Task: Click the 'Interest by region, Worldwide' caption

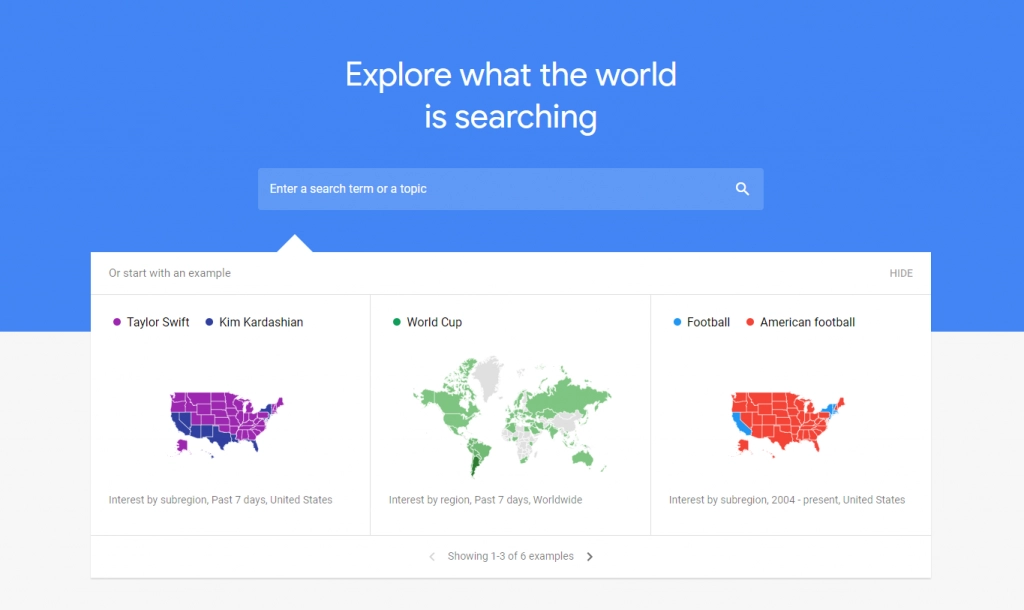Action: click(x=484, y=499)
